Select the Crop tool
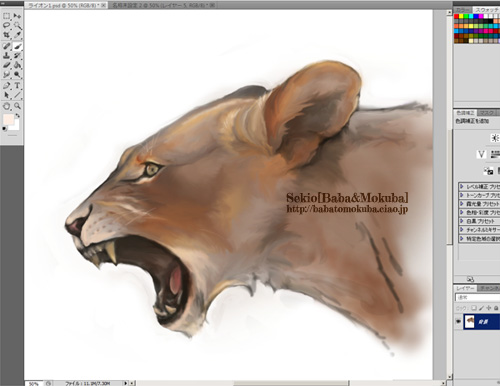The width and height of the screenshot is (500, 386). coord(7,35)
